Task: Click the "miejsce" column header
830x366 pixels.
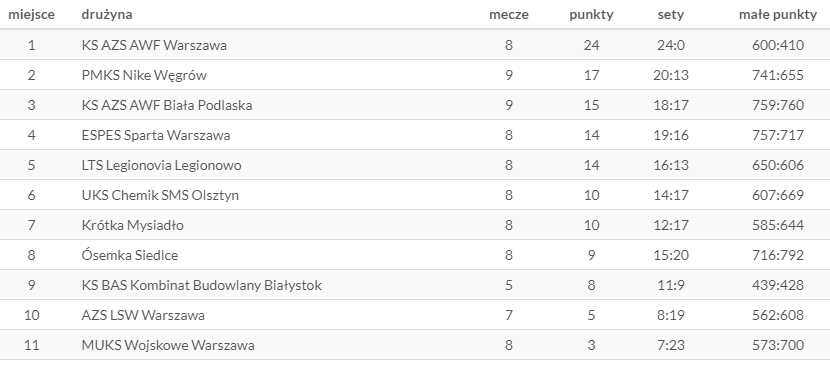Action: coord(31,15)
